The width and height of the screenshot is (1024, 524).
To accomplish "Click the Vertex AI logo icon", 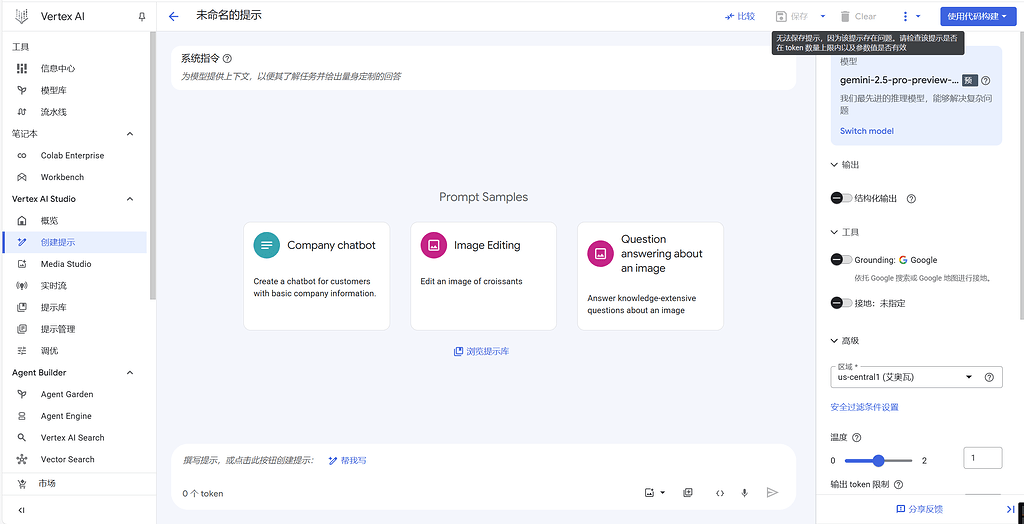I will coord(22,16).
